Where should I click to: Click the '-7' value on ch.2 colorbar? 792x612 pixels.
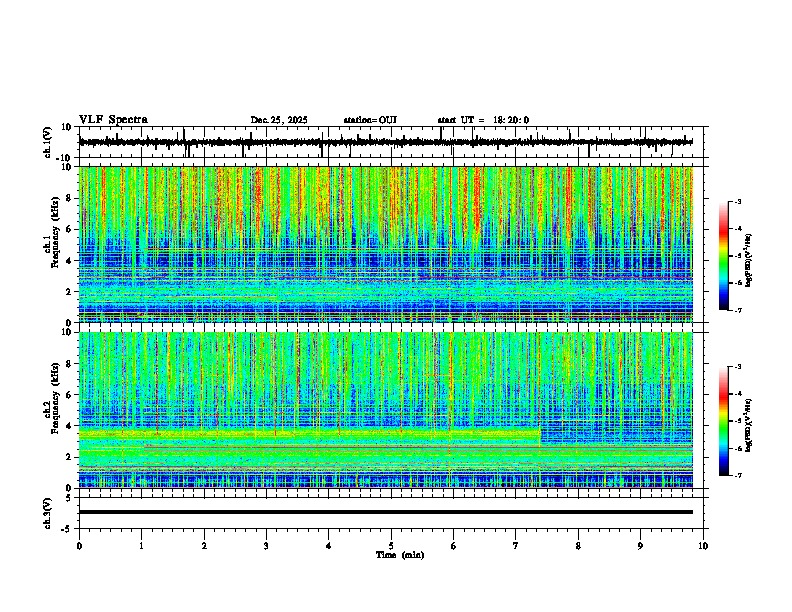tap(737, 475)
